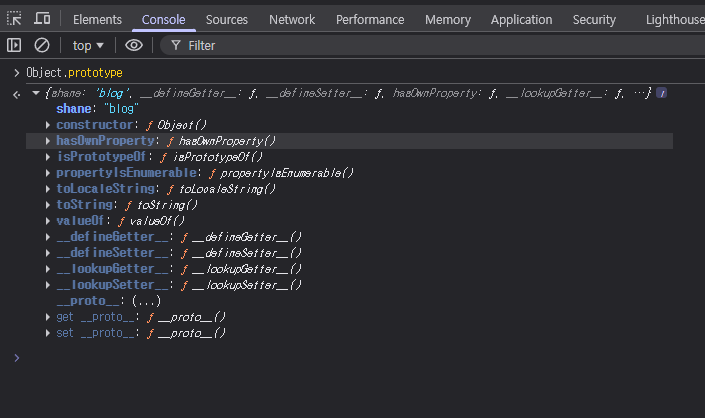This screenshot has width=705, height=418.
Task: Expand the hasOwnProperty function entry
Action: pos(49,141)
